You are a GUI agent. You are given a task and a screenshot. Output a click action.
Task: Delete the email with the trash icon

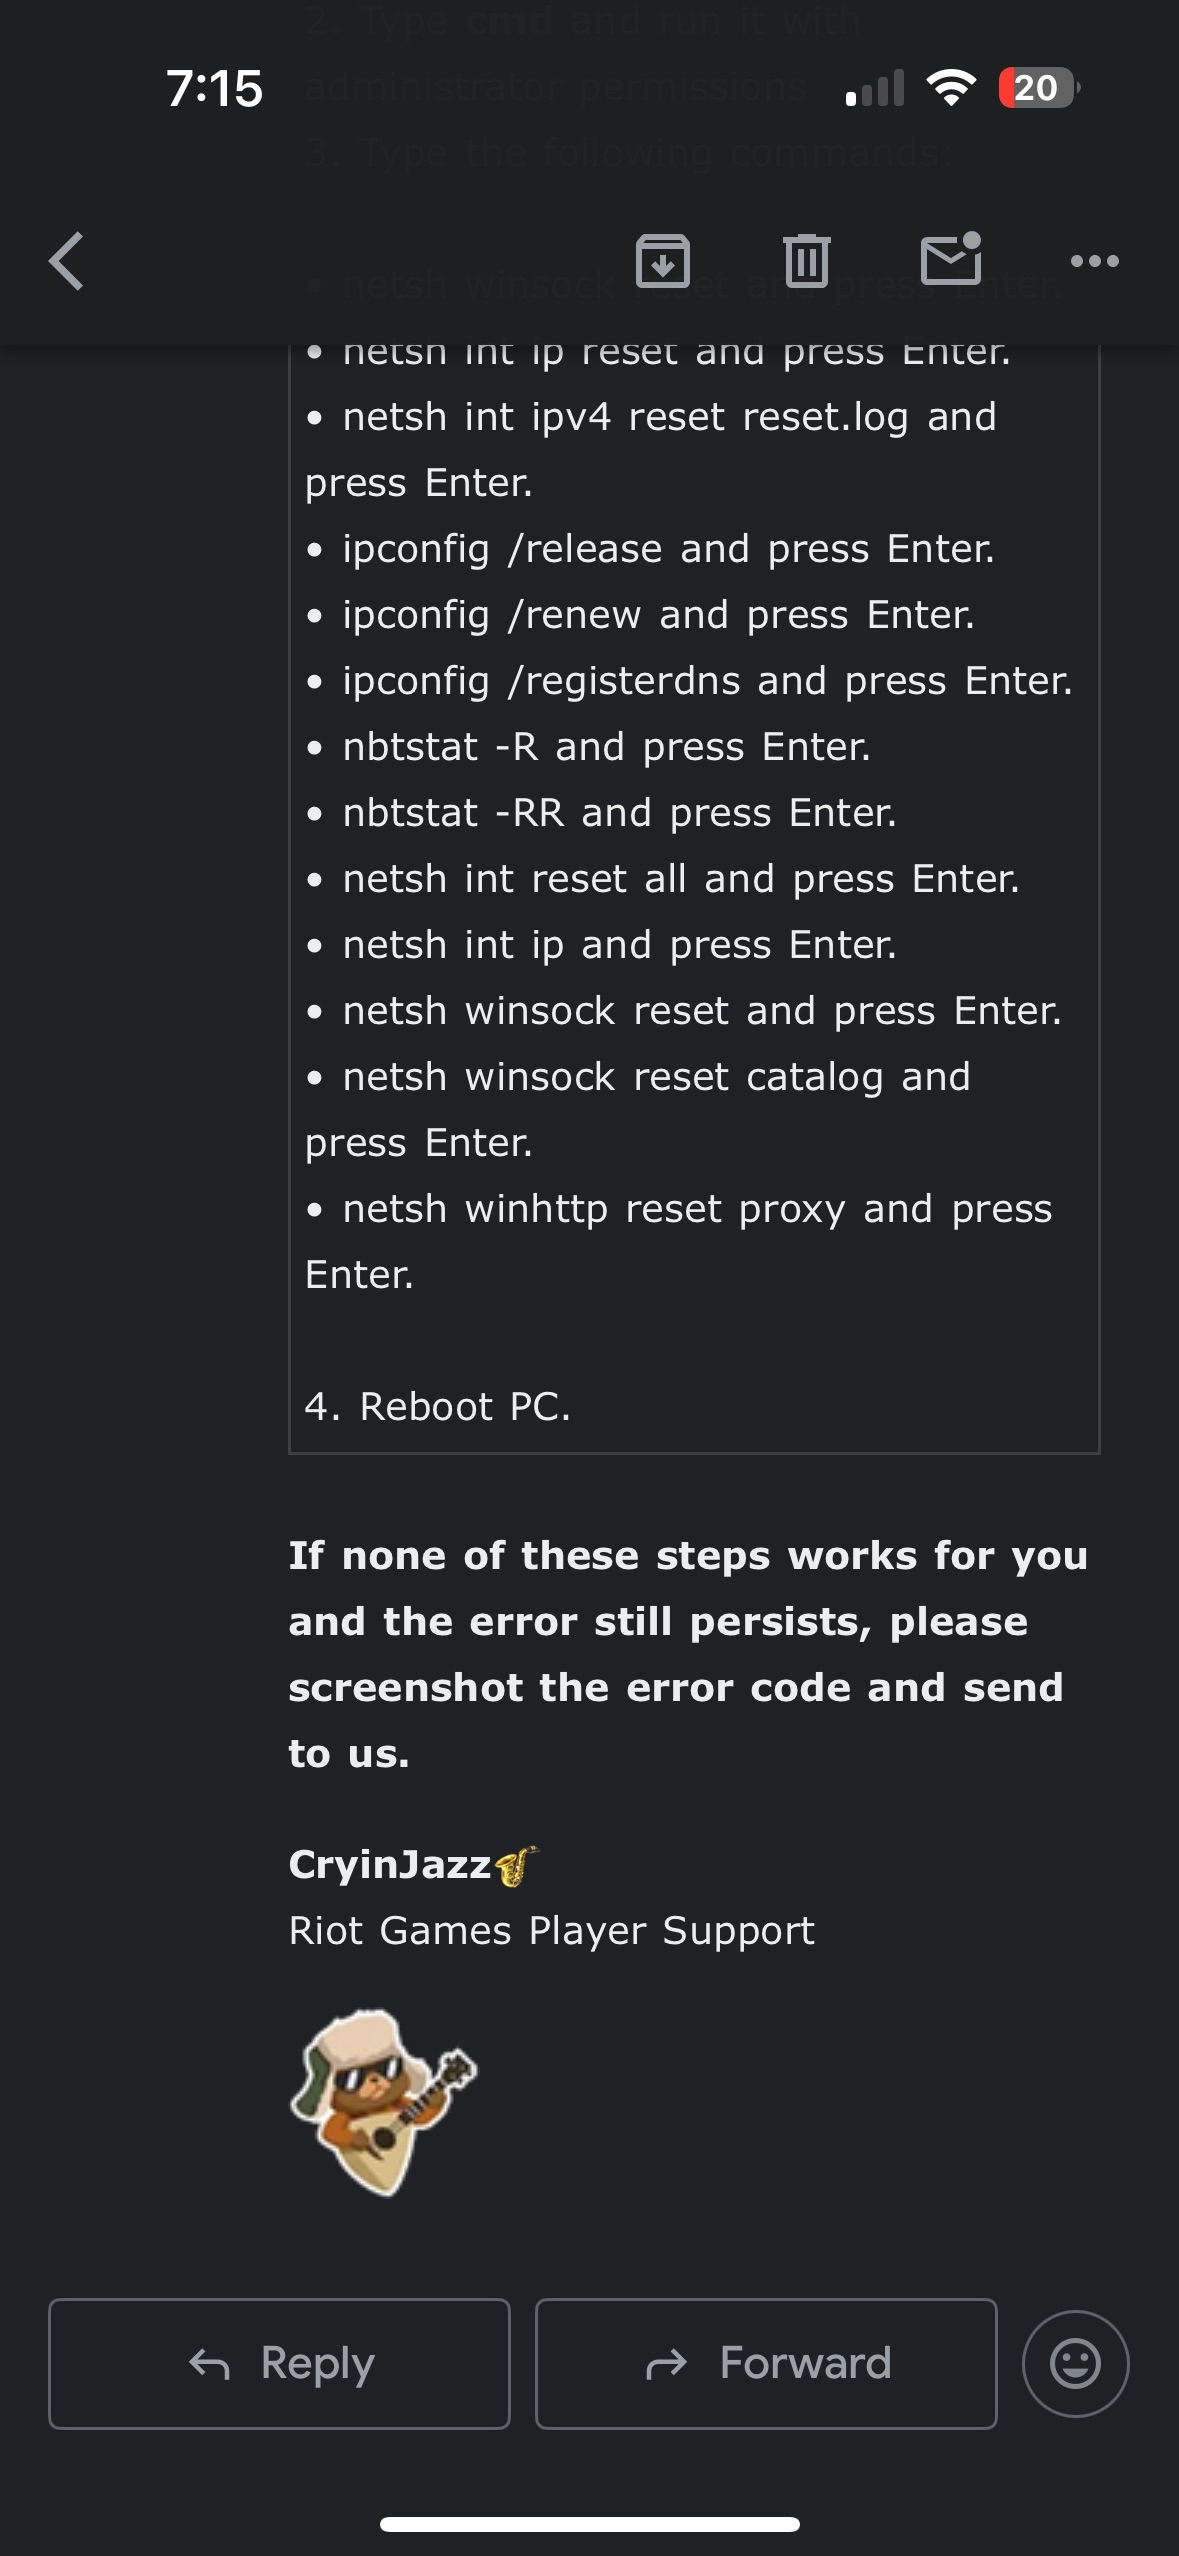[x=806, y=262]
